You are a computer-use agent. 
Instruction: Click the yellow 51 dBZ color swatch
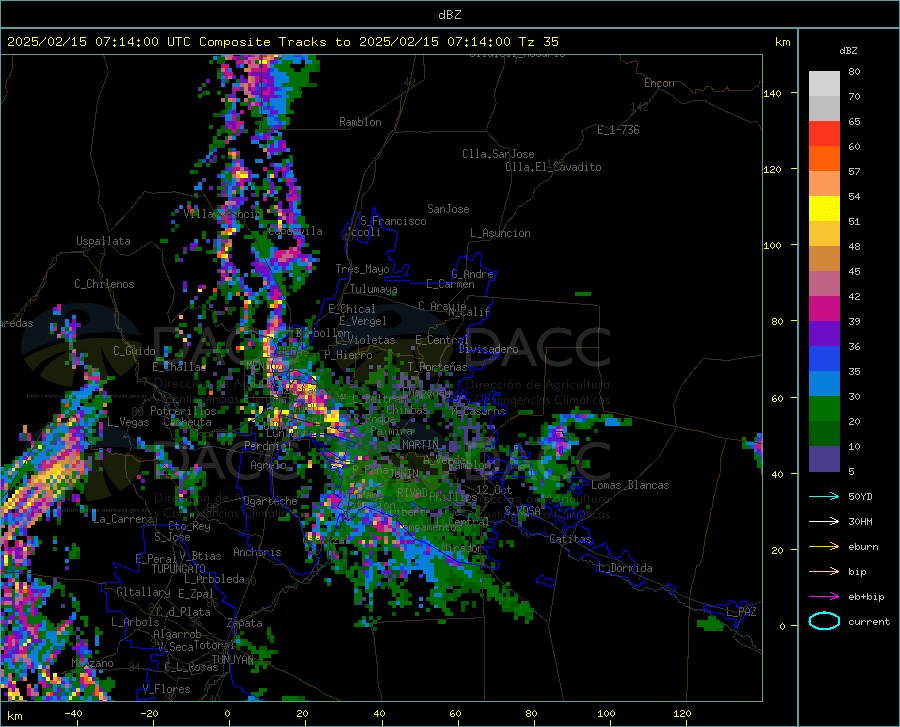click(824, 209)
